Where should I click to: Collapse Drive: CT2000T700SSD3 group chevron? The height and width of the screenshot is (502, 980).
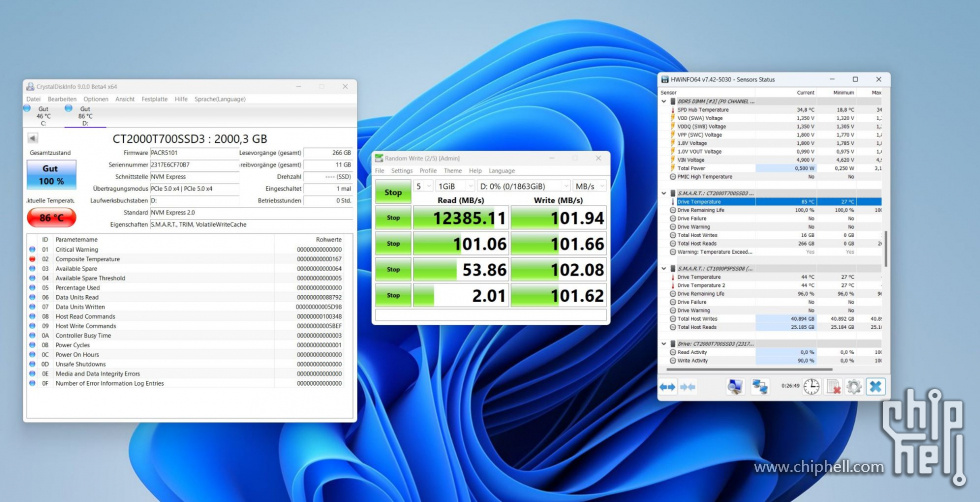click(x=664, y=344)
